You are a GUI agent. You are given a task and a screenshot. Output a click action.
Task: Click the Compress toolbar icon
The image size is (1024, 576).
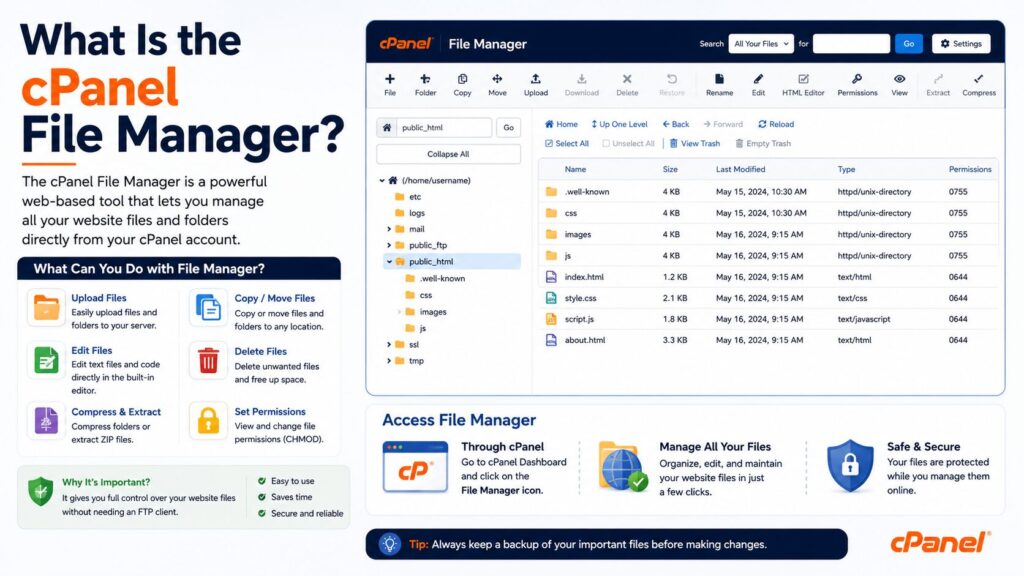point(978,79)
